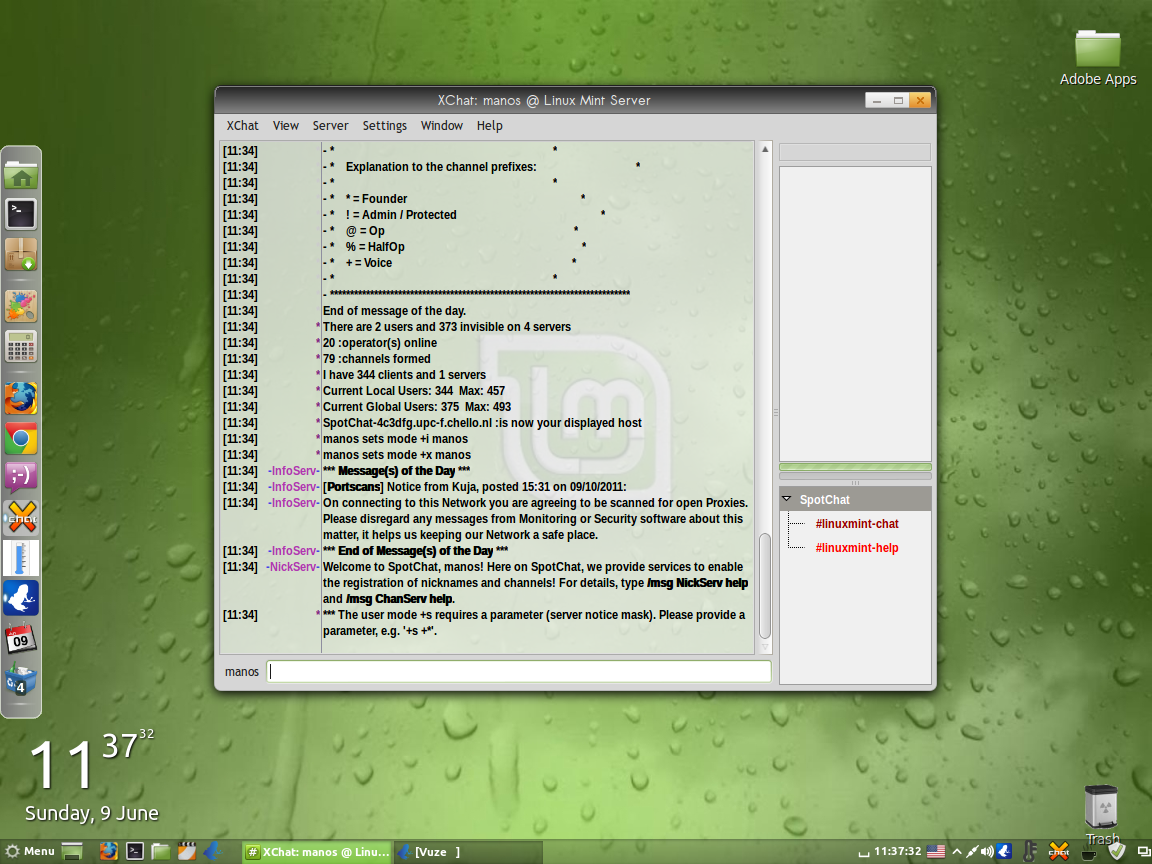Open the calendar icon showing 09
Screen dimensions: 1152x864
coord(21,638)
